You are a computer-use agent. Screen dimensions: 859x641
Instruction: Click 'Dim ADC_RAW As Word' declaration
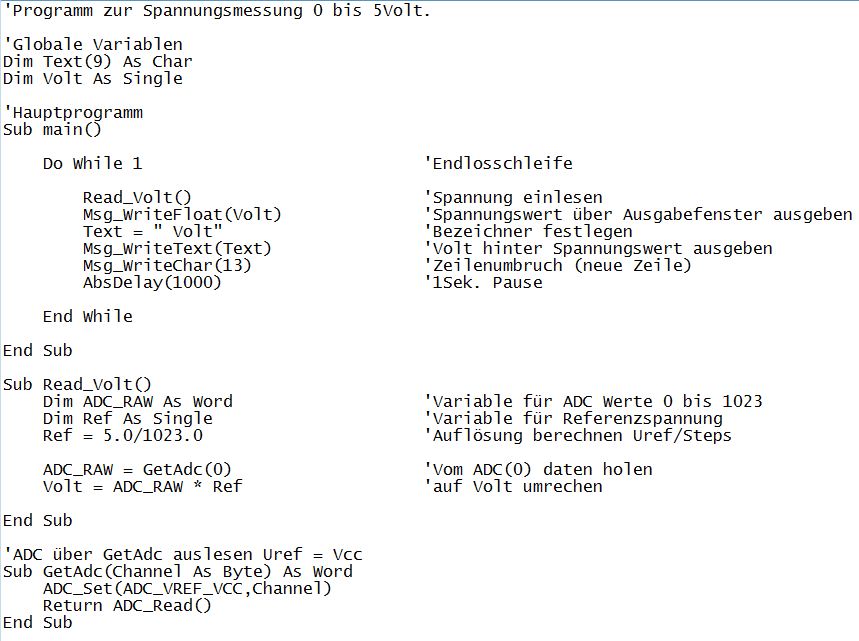click(137, 401)
